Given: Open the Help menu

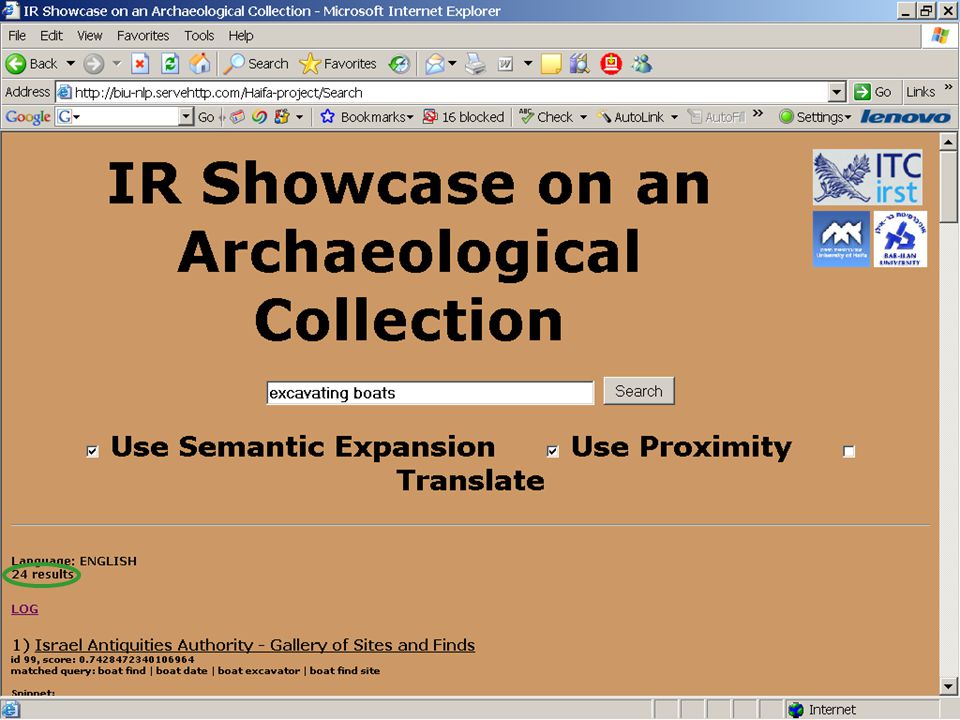Looking at the screenshot, I should pos(241,36).
